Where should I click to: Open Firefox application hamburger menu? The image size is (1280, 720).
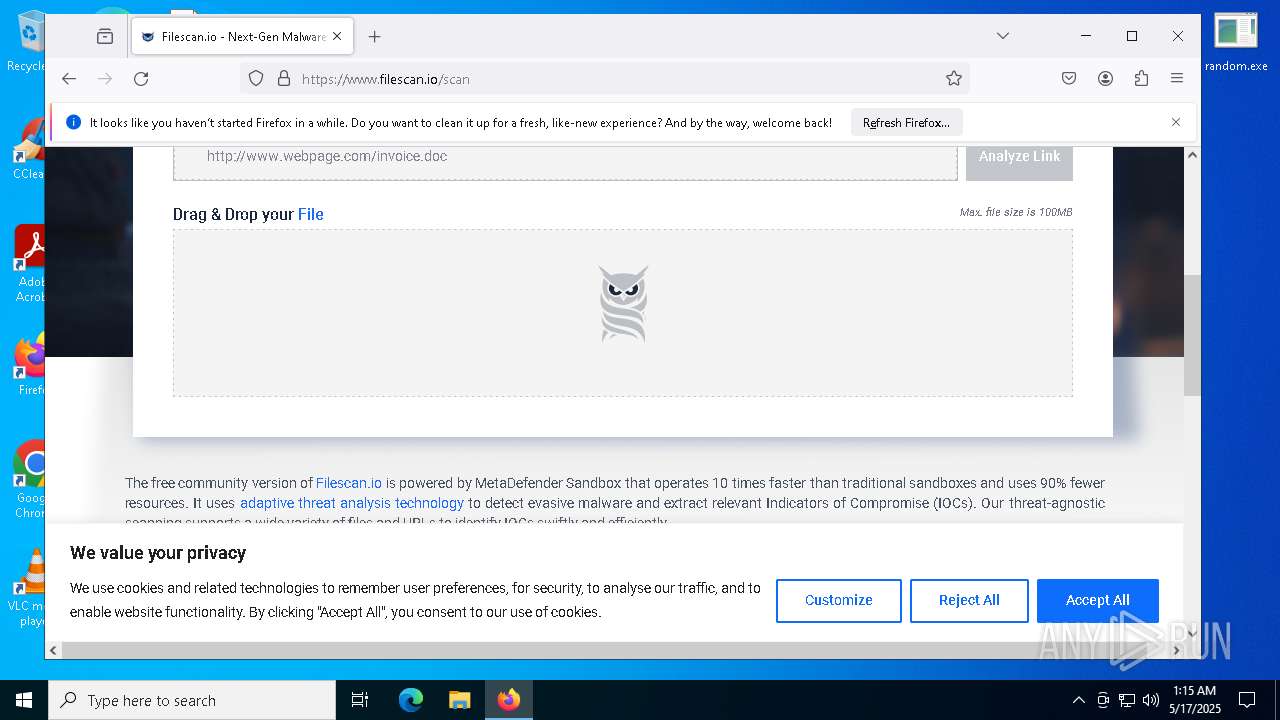pos(1177,78)
